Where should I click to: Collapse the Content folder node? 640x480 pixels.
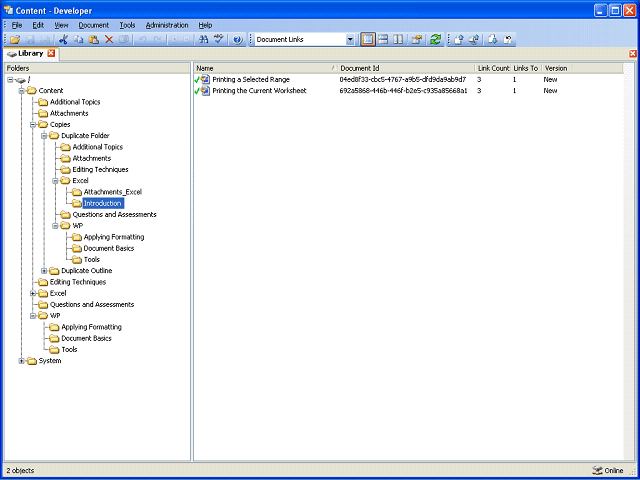click(22, 91)
